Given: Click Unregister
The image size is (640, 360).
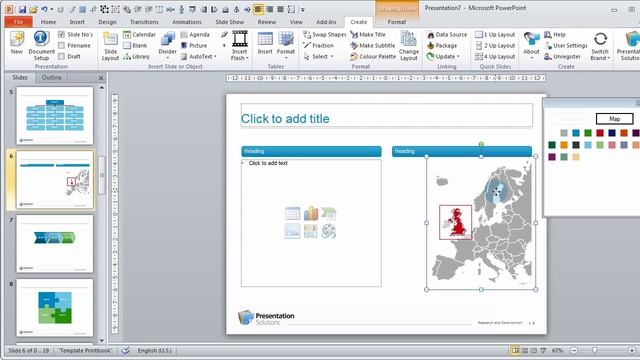Looking at the screenshot, I should coord(562,57).
